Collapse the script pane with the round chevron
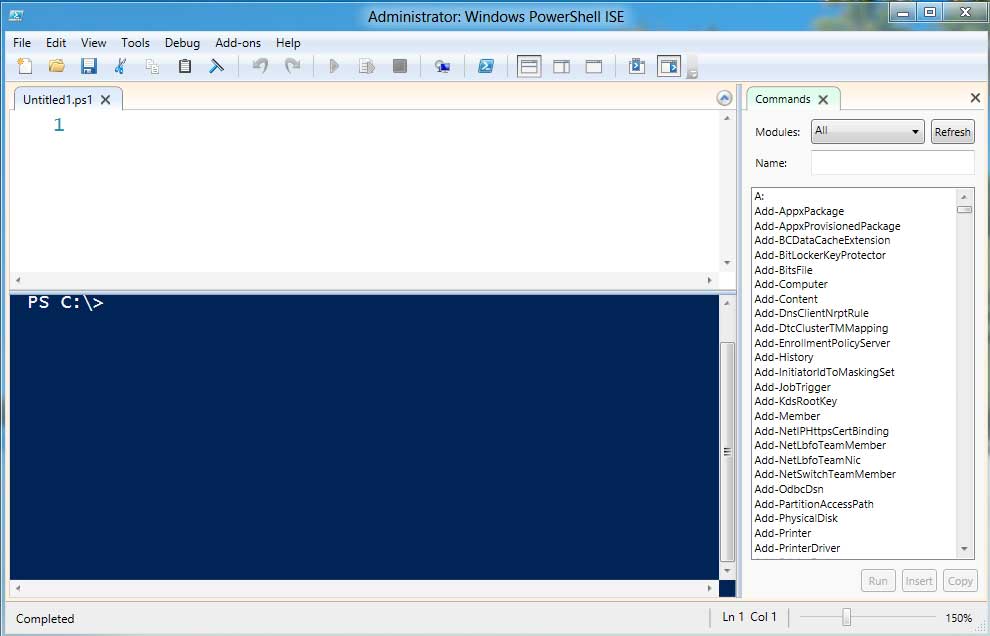 [724, 98]
